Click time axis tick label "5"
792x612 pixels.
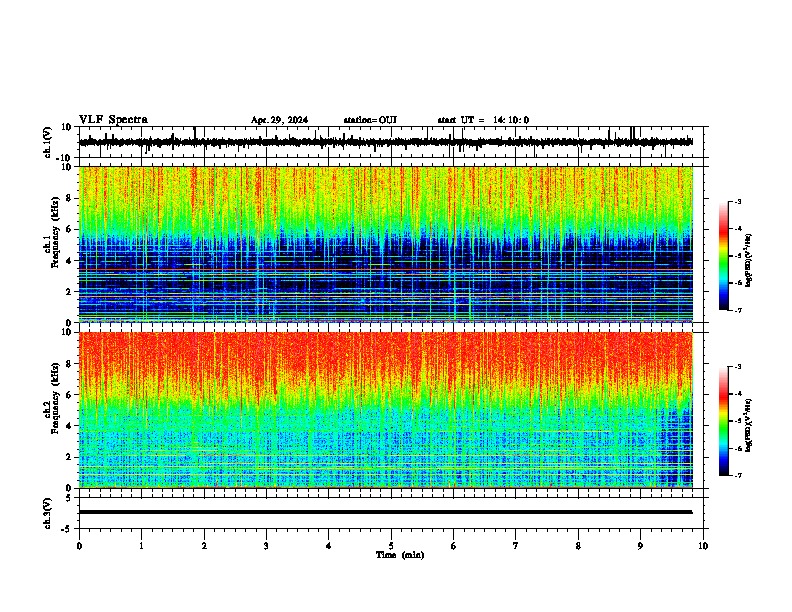coord(391,546)
